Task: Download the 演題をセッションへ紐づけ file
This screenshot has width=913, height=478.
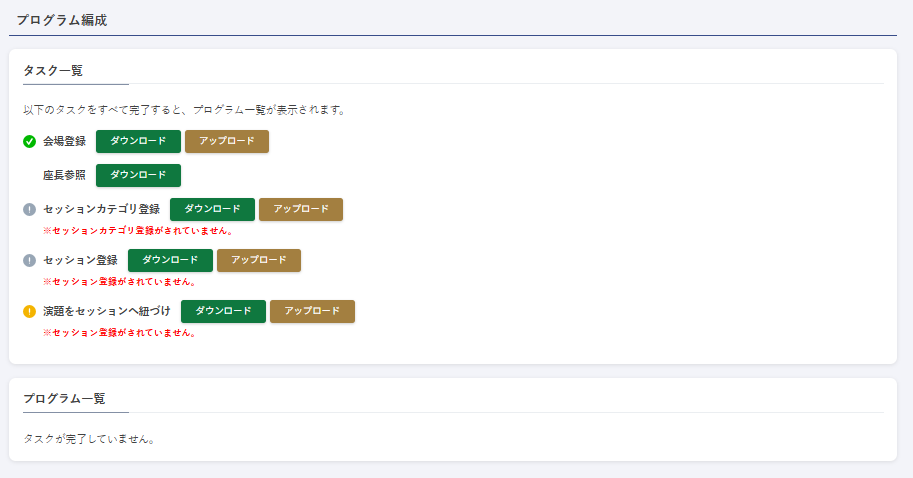Action: click(223, 311)
